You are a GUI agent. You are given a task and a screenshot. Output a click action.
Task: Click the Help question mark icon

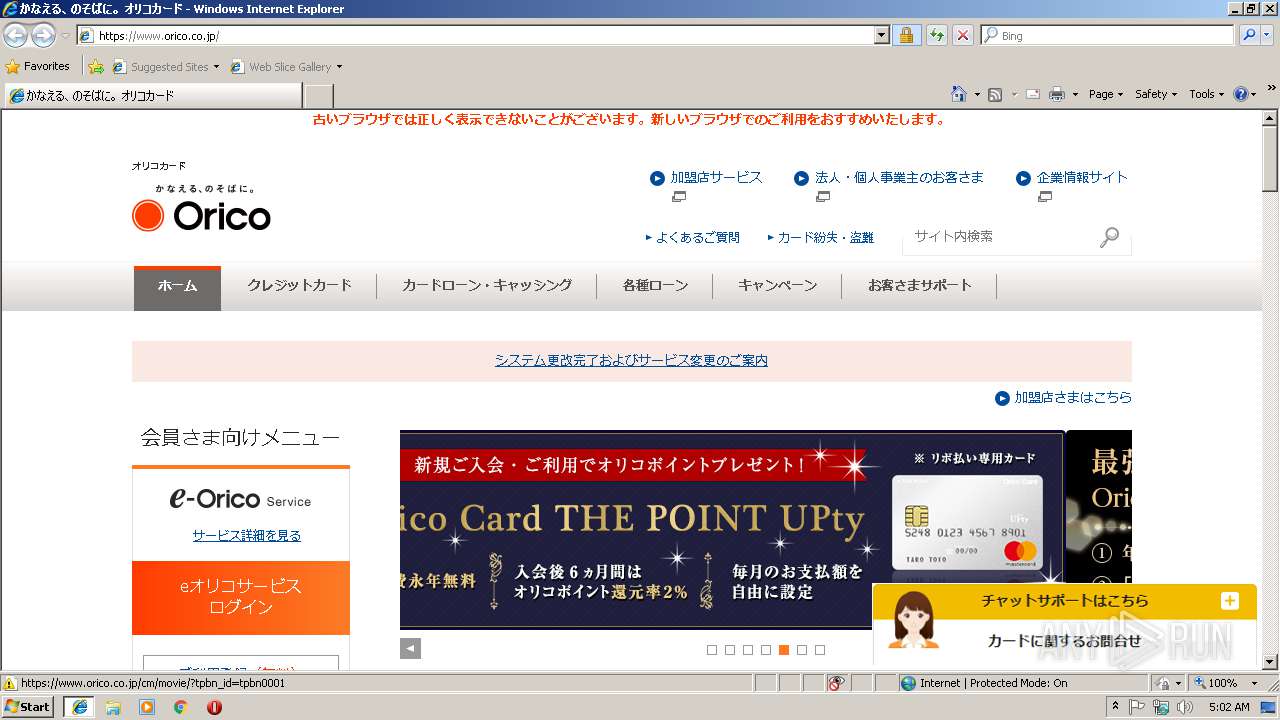tap(1240, 94)
